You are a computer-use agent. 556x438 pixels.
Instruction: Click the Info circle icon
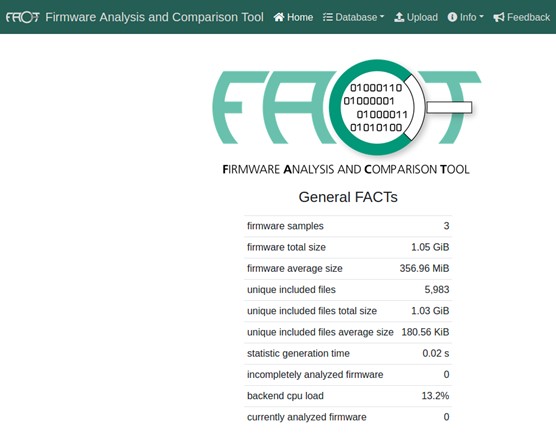[452, 17]
